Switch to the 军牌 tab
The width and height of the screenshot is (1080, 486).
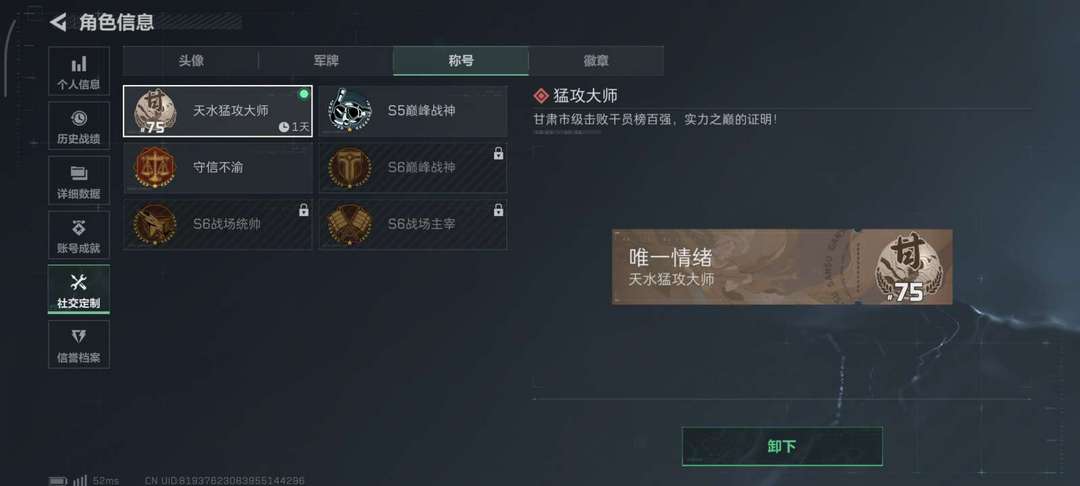pos(326,61)
